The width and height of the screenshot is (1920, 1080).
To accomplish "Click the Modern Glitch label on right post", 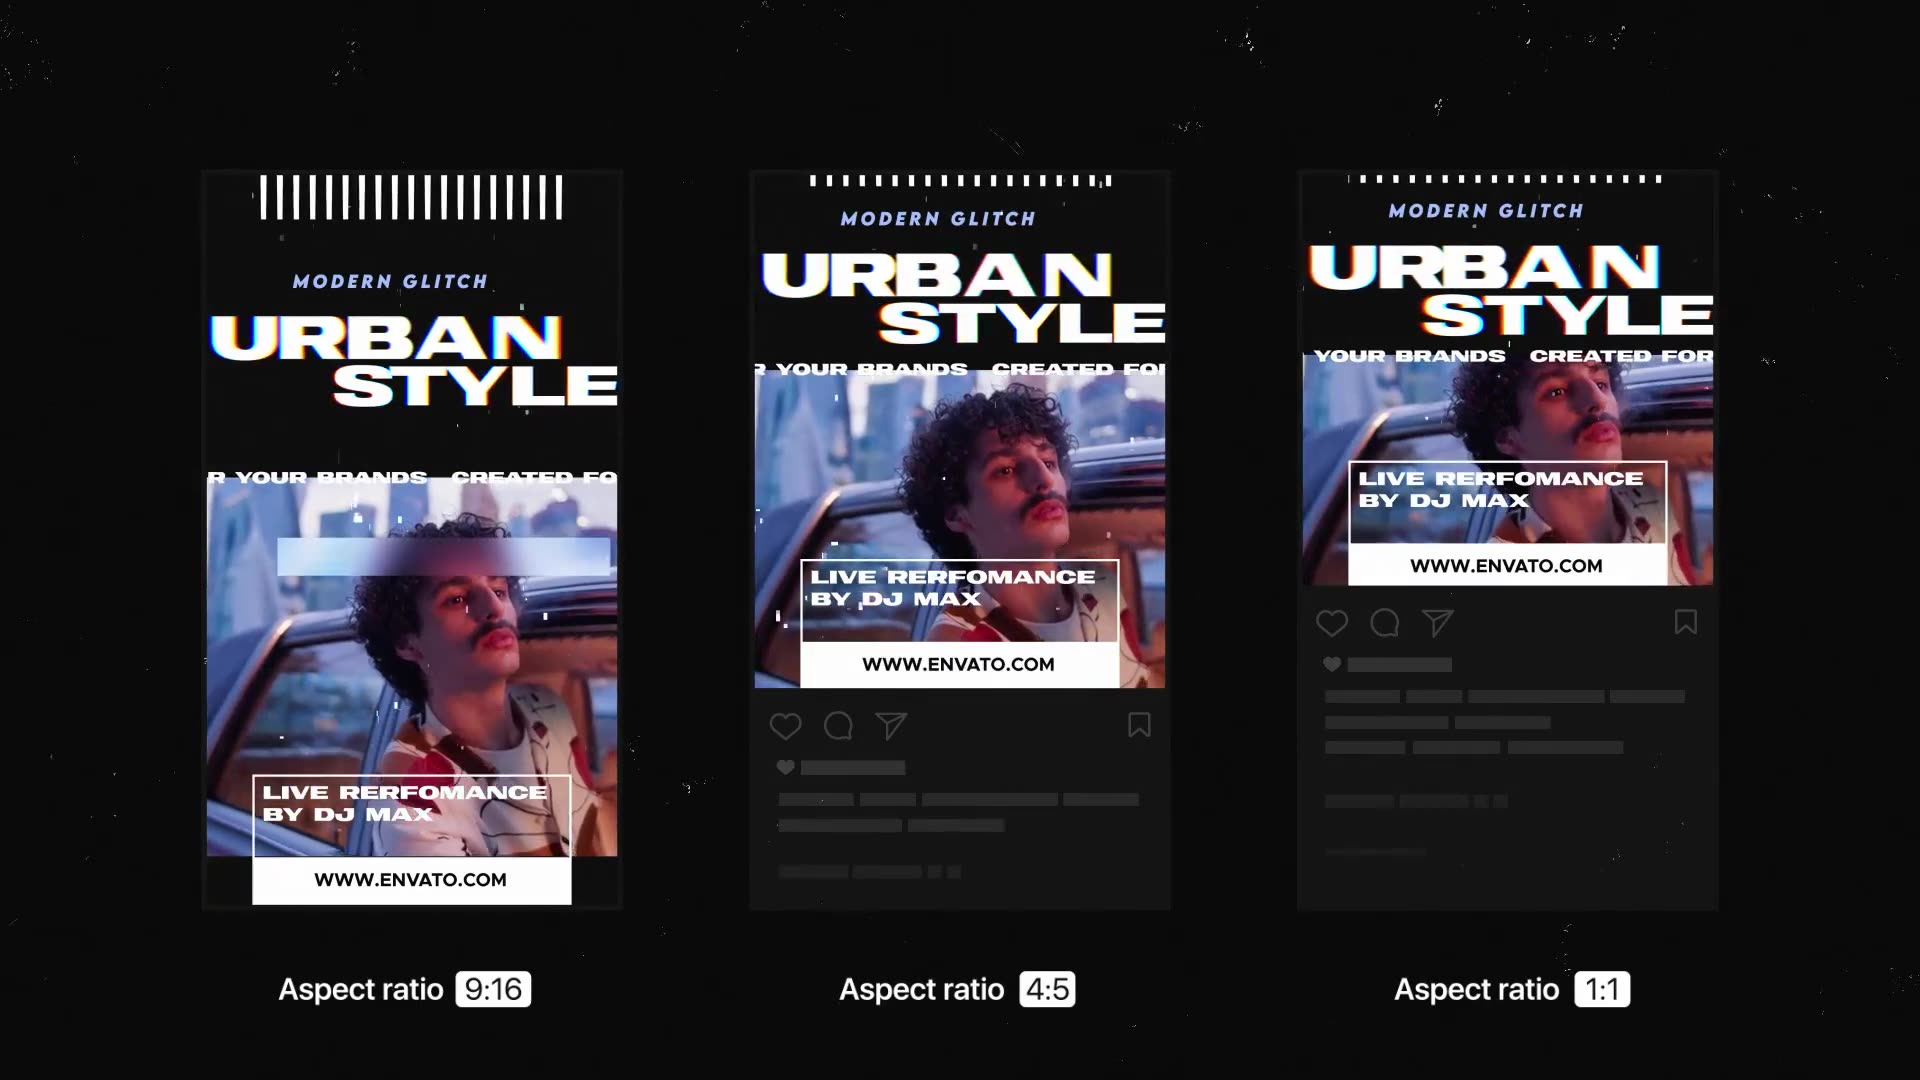I will 1485,210.
